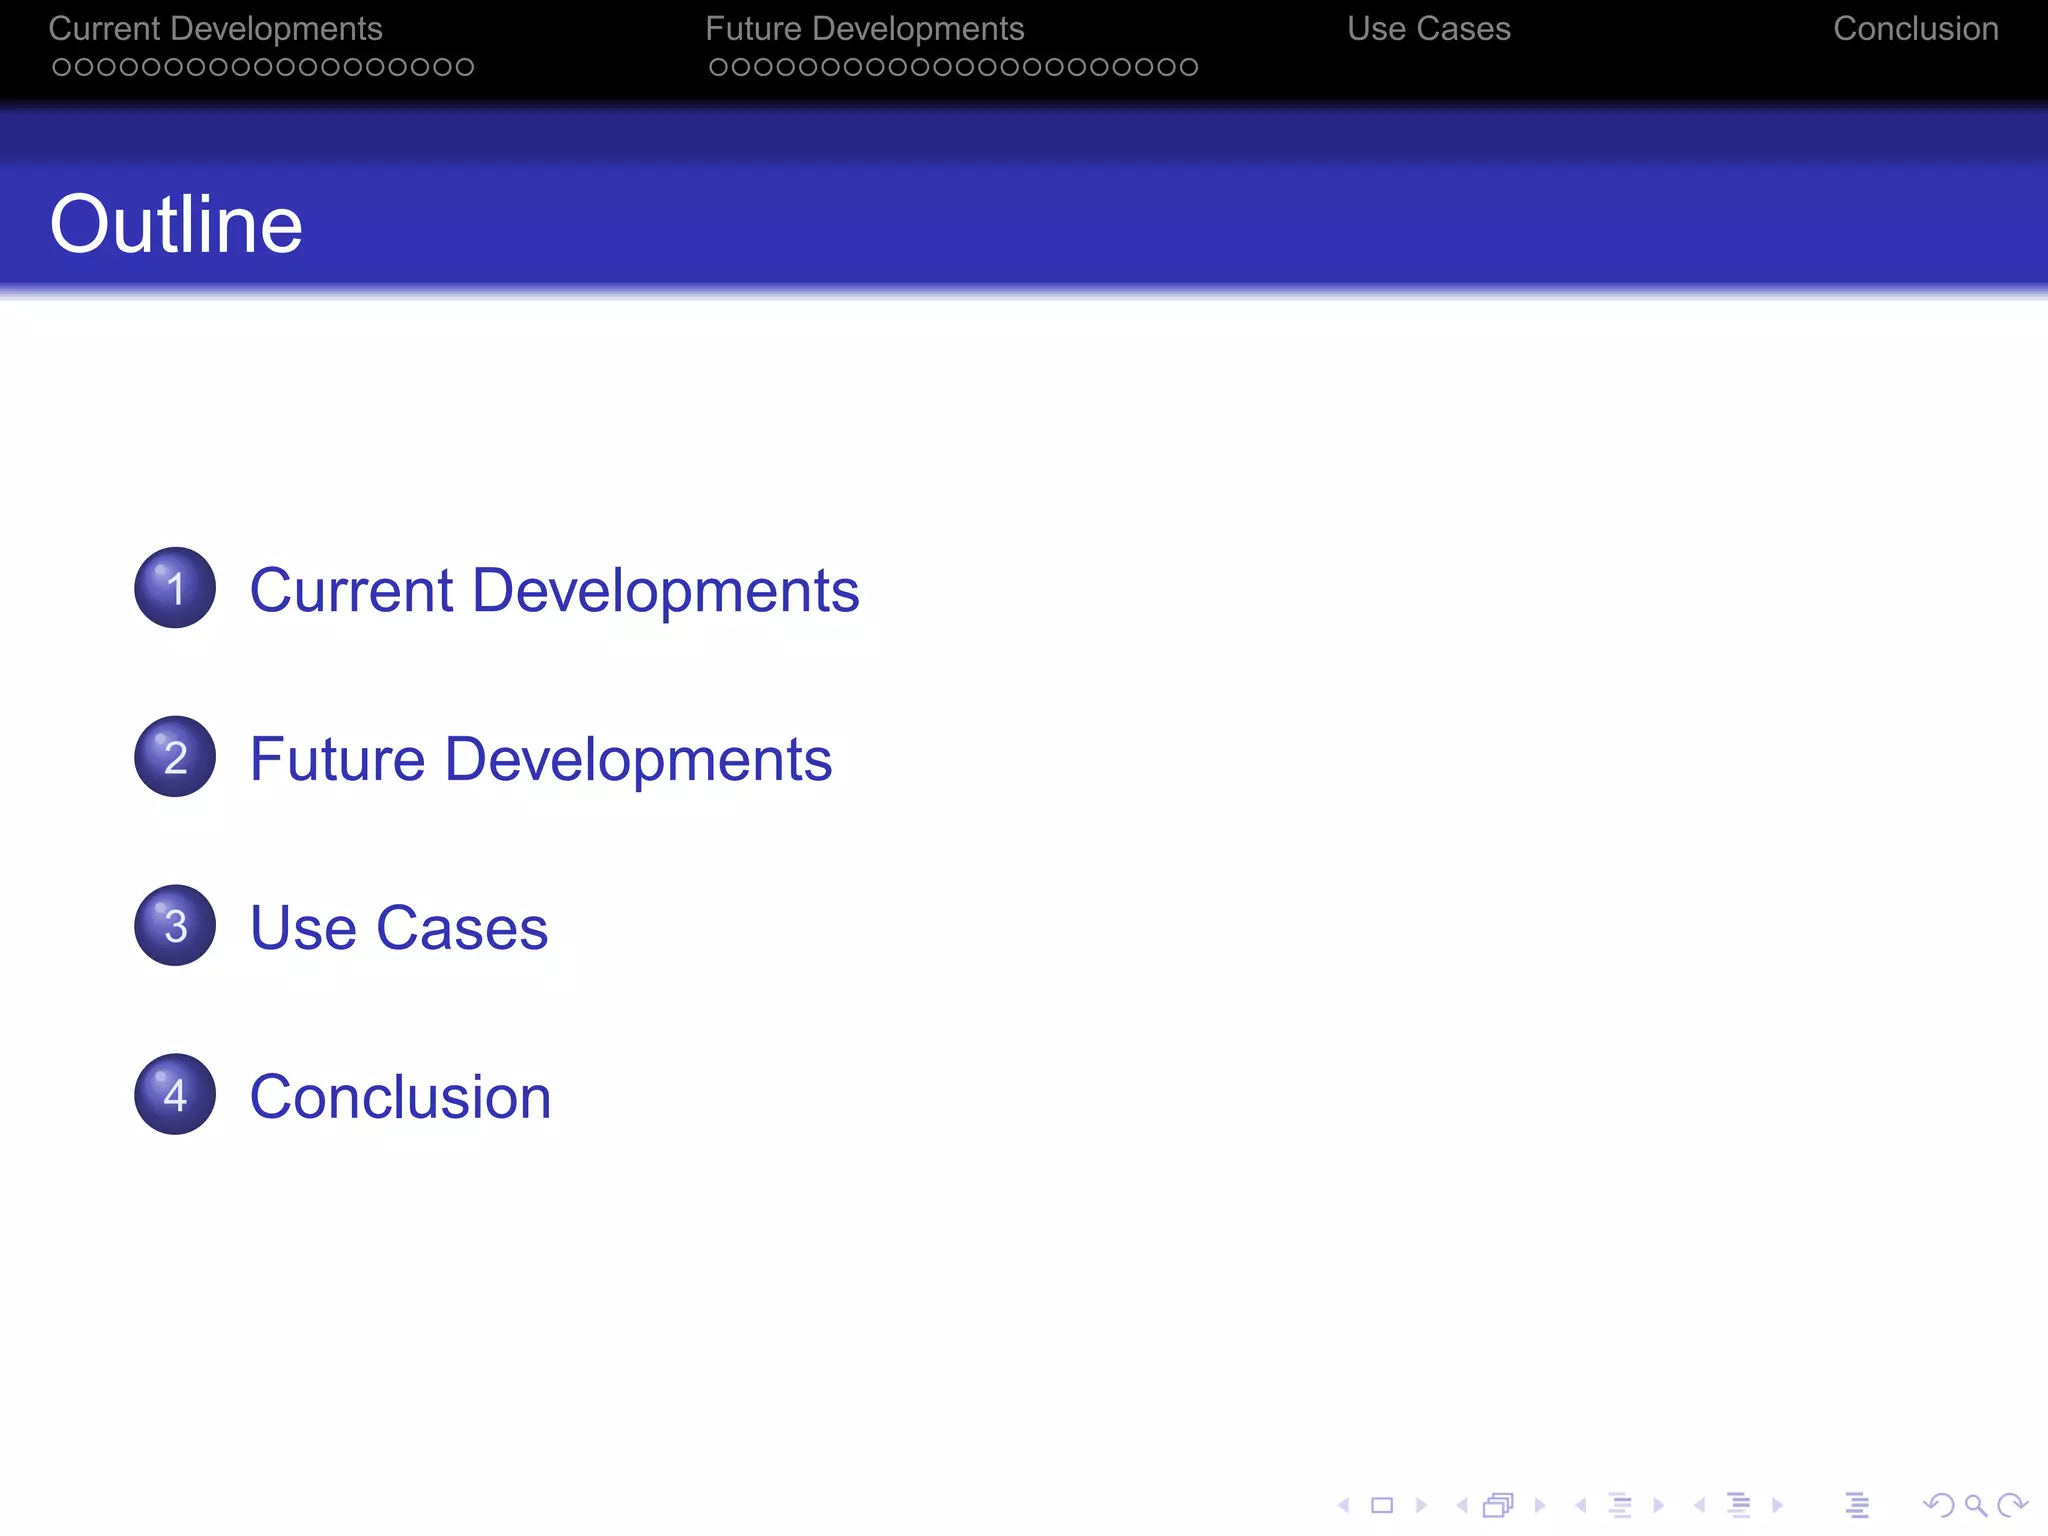Click the magnifier search icon

(x=1975, y=1505)
